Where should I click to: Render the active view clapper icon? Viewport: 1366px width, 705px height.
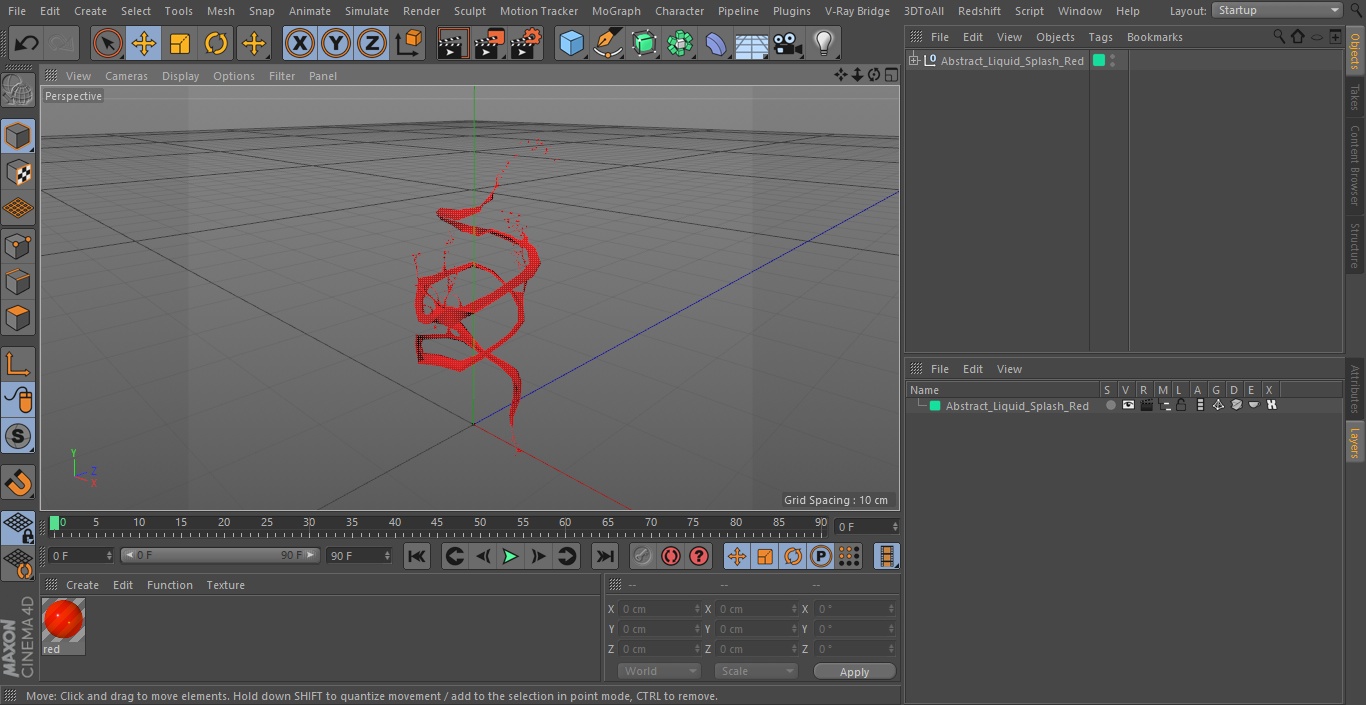[452, 43]
